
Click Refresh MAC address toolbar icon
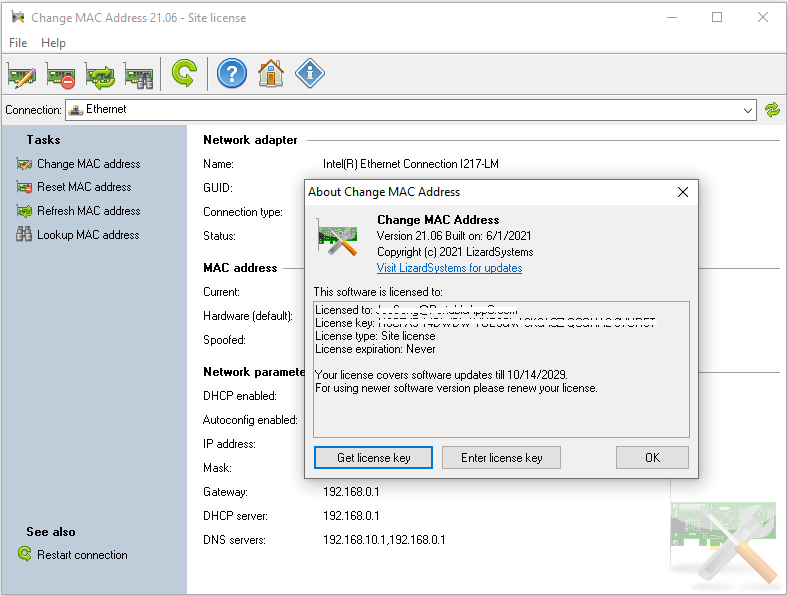point(100,75)
